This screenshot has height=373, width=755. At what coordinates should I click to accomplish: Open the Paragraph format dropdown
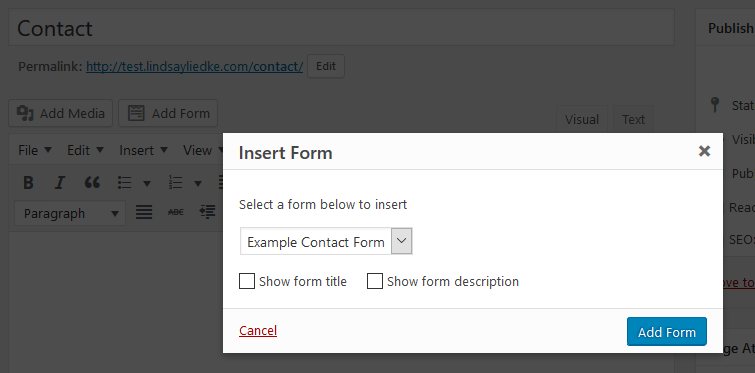70,213
